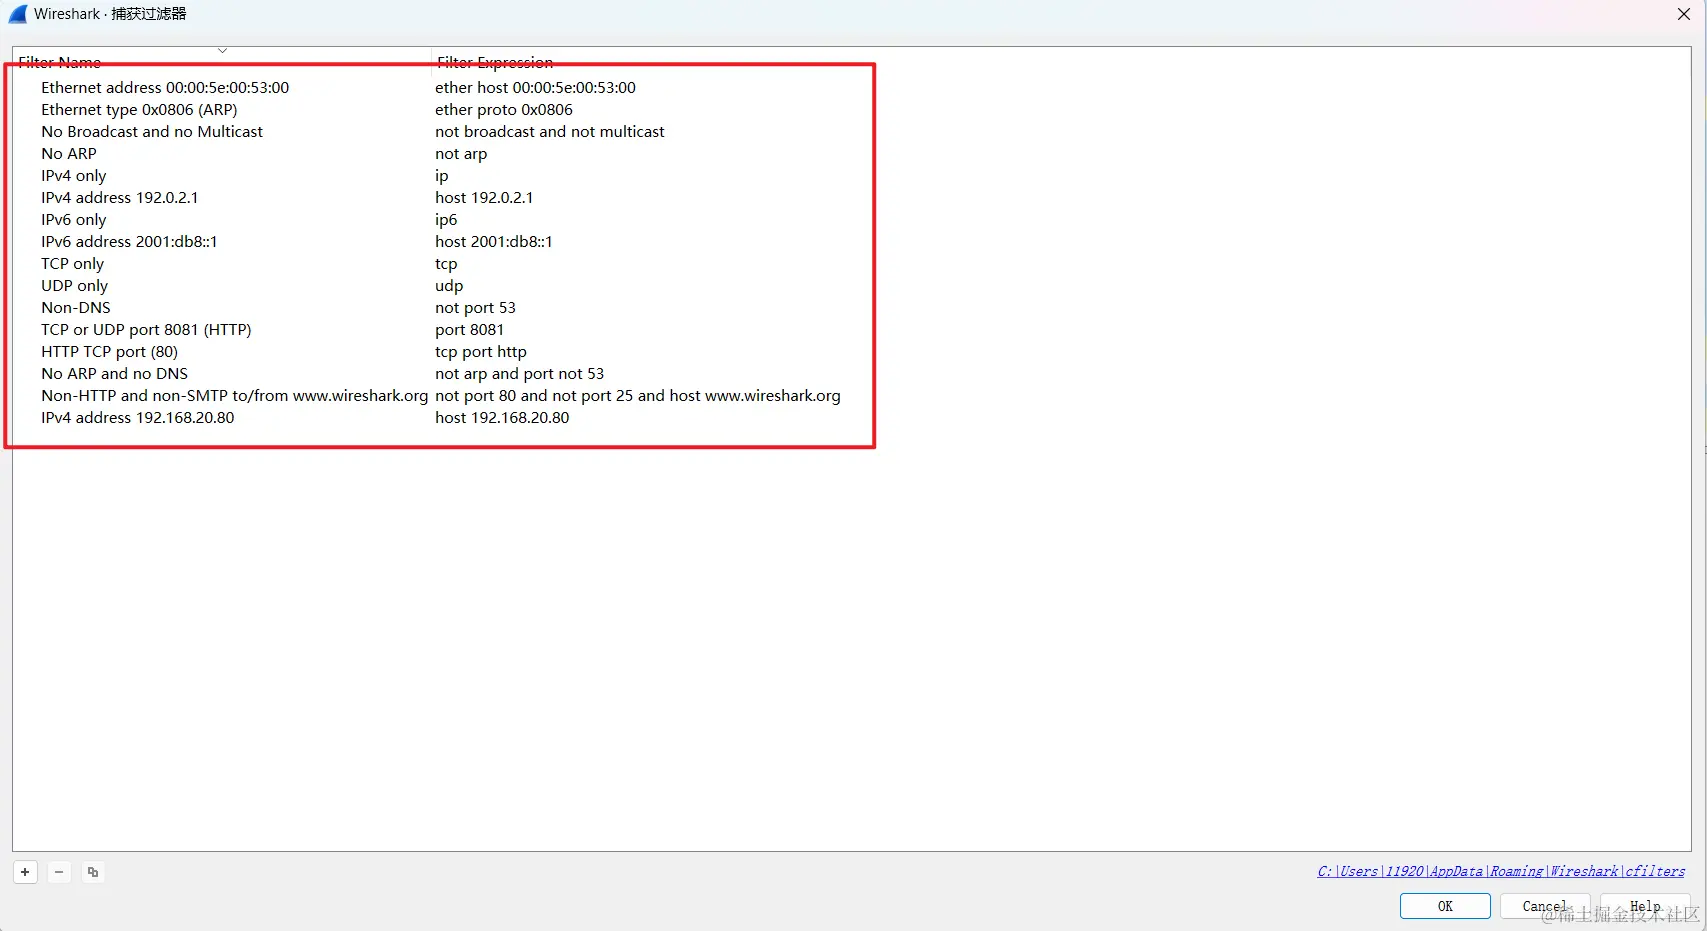Click the 'not arp and port not 53' expression
Image resolution: width=1707 pixels, height=931 pixels.
[520, 374]
